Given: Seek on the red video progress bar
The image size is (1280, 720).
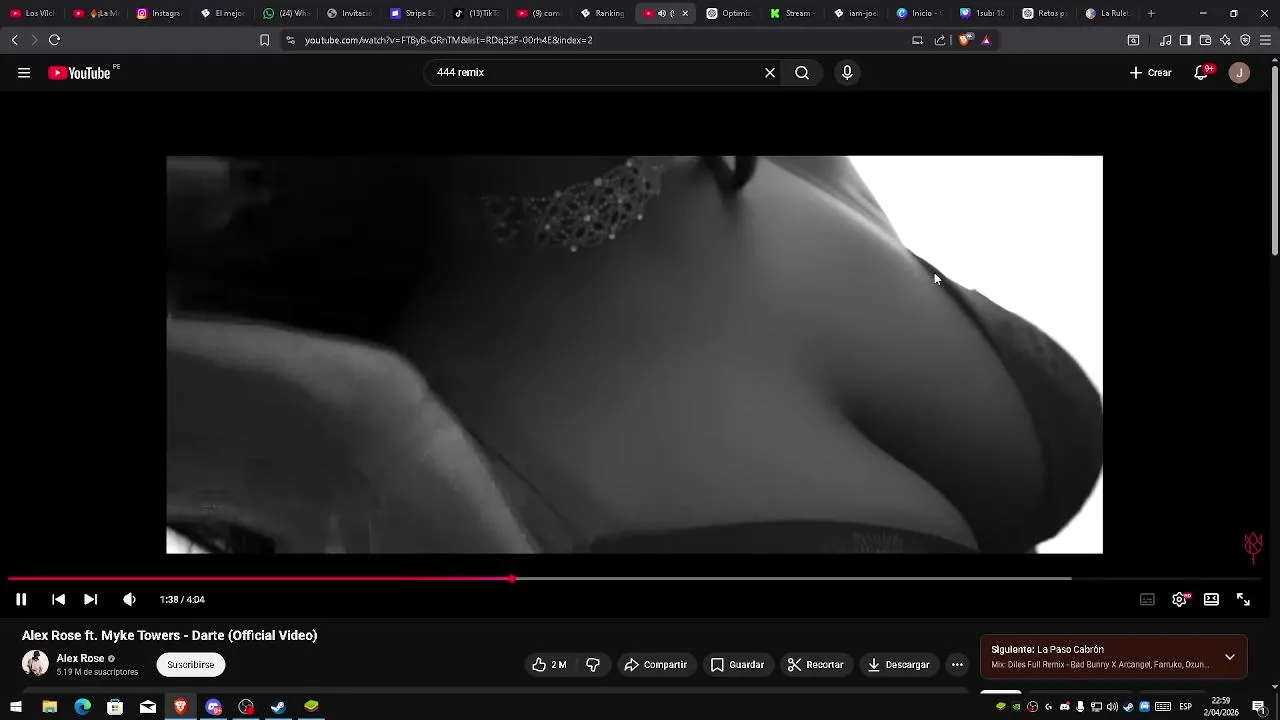Looking at the screenshot, I should [260, 578].
